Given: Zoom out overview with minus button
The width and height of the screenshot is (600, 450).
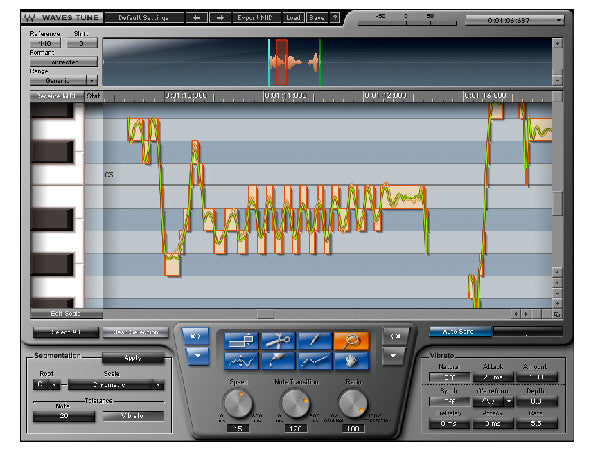Looking at the screenshot, I should pyautogui.click(x=557, y=80).
